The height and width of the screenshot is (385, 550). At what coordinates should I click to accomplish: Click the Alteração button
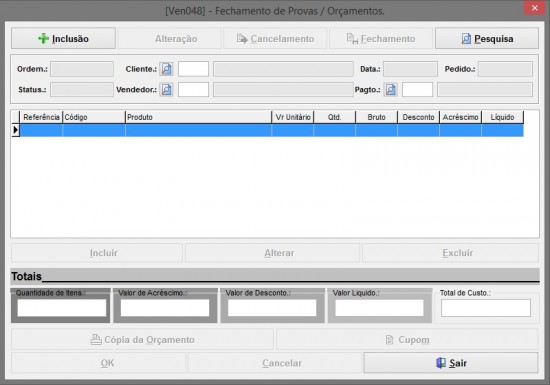pos(169,39)
